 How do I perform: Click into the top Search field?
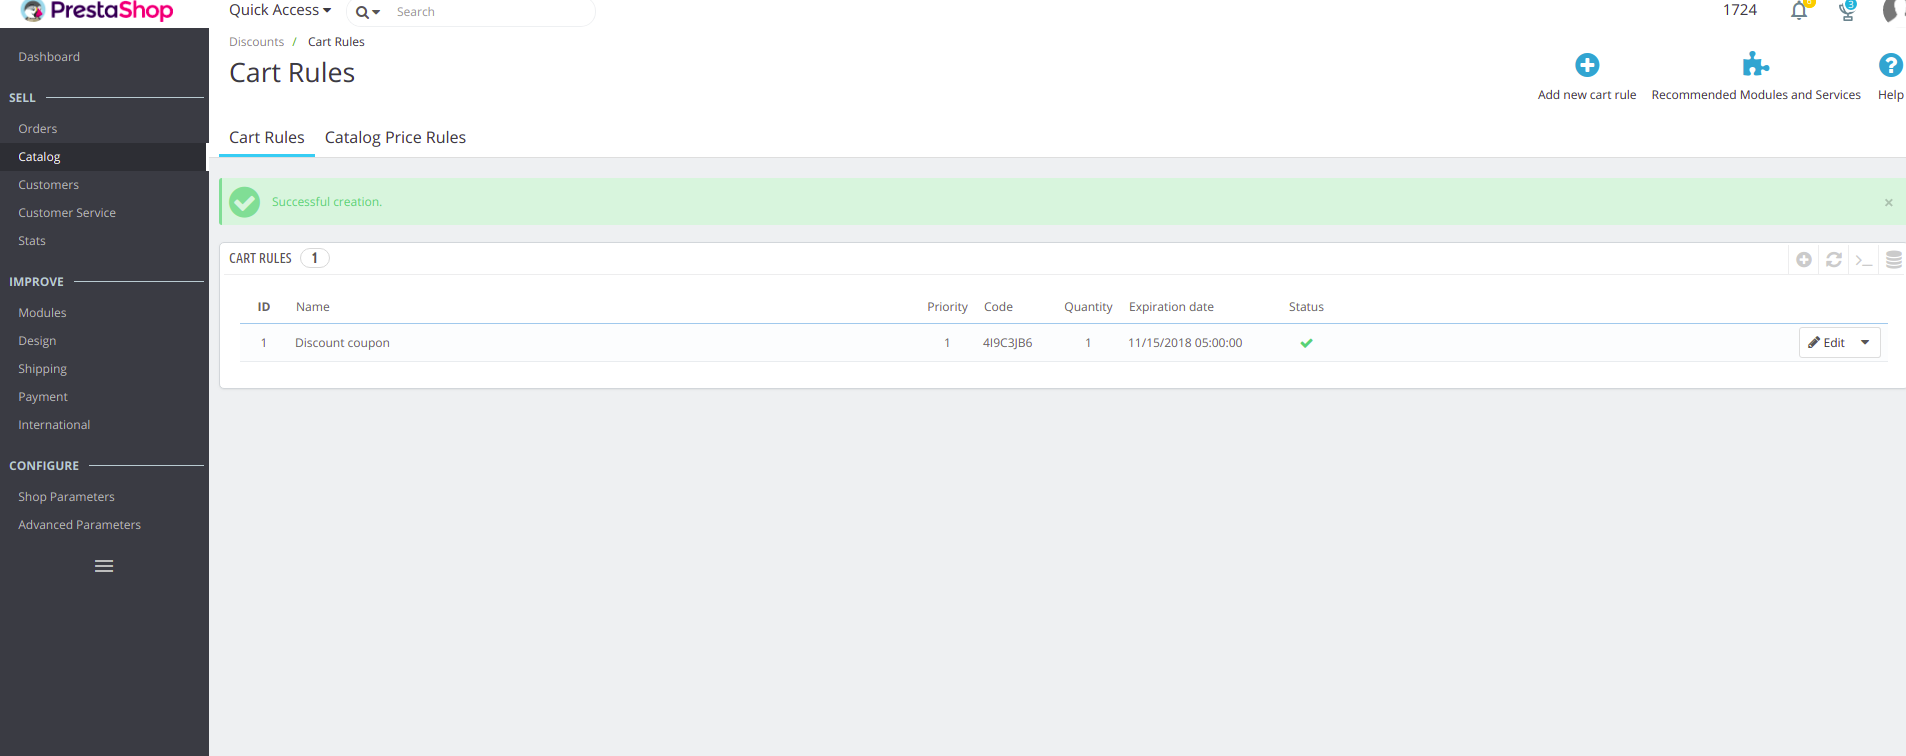(490, 12)
